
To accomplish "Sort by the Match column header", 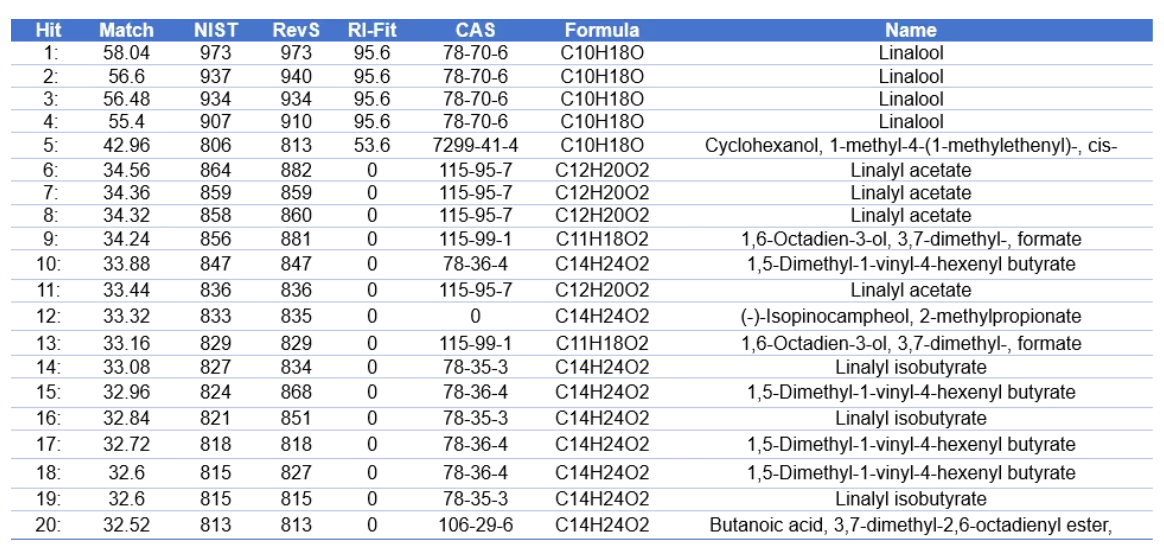I will pos(126,30).
